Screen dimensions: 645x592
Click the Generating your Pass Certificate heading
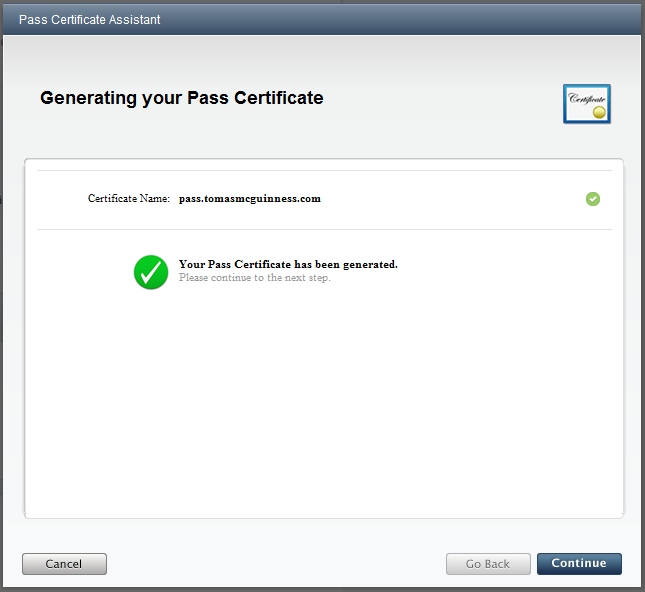(x=181, y=98)
